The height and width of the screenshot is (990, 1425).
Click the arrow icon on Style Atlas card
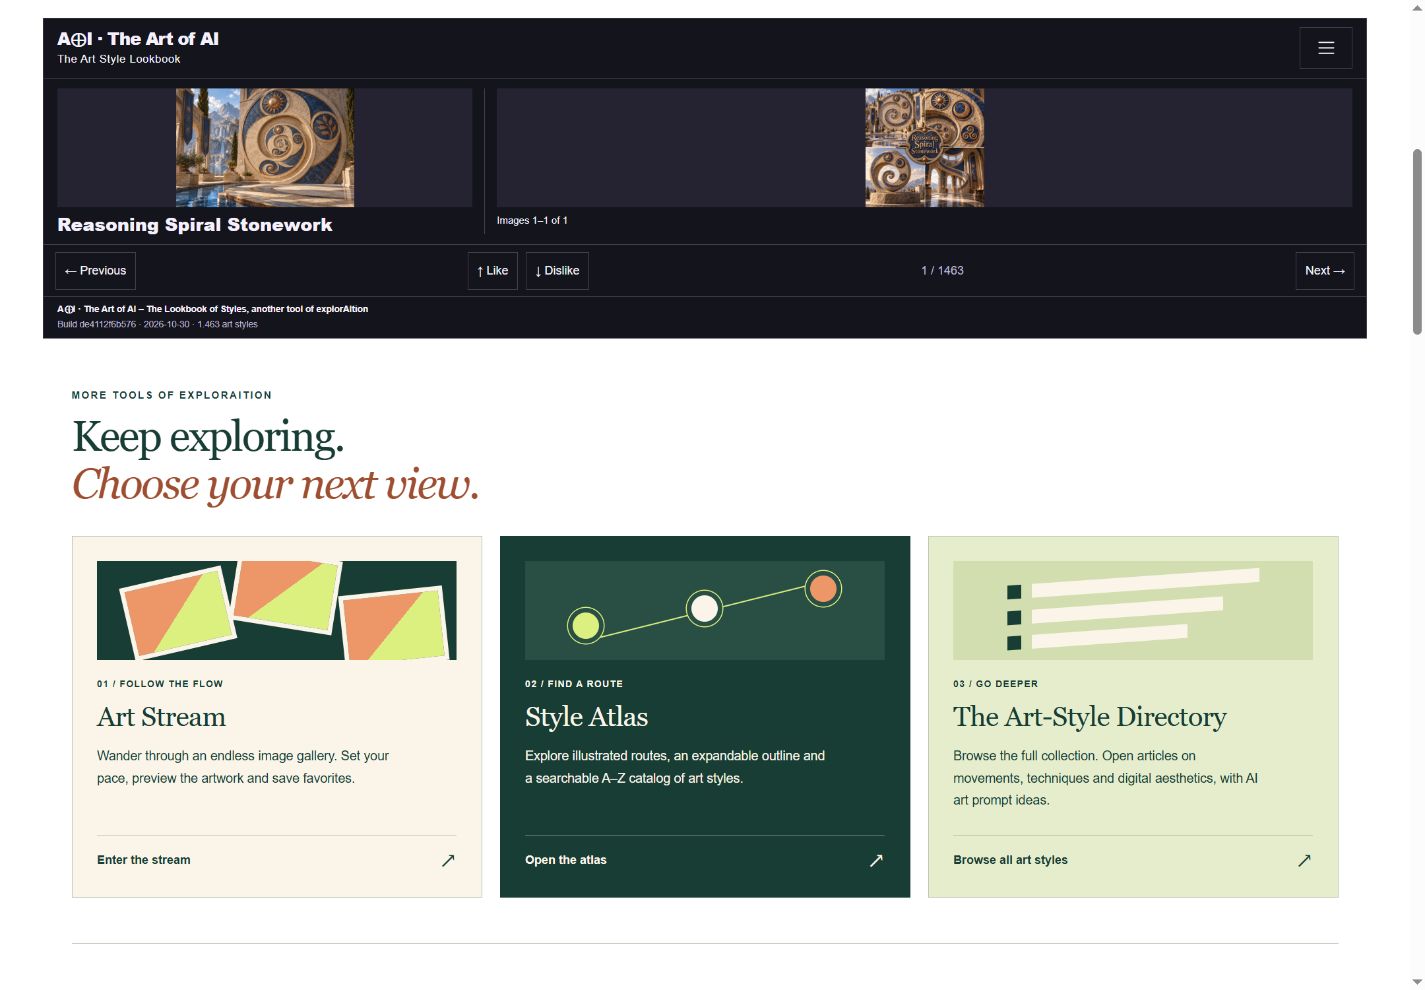point(876,860)
